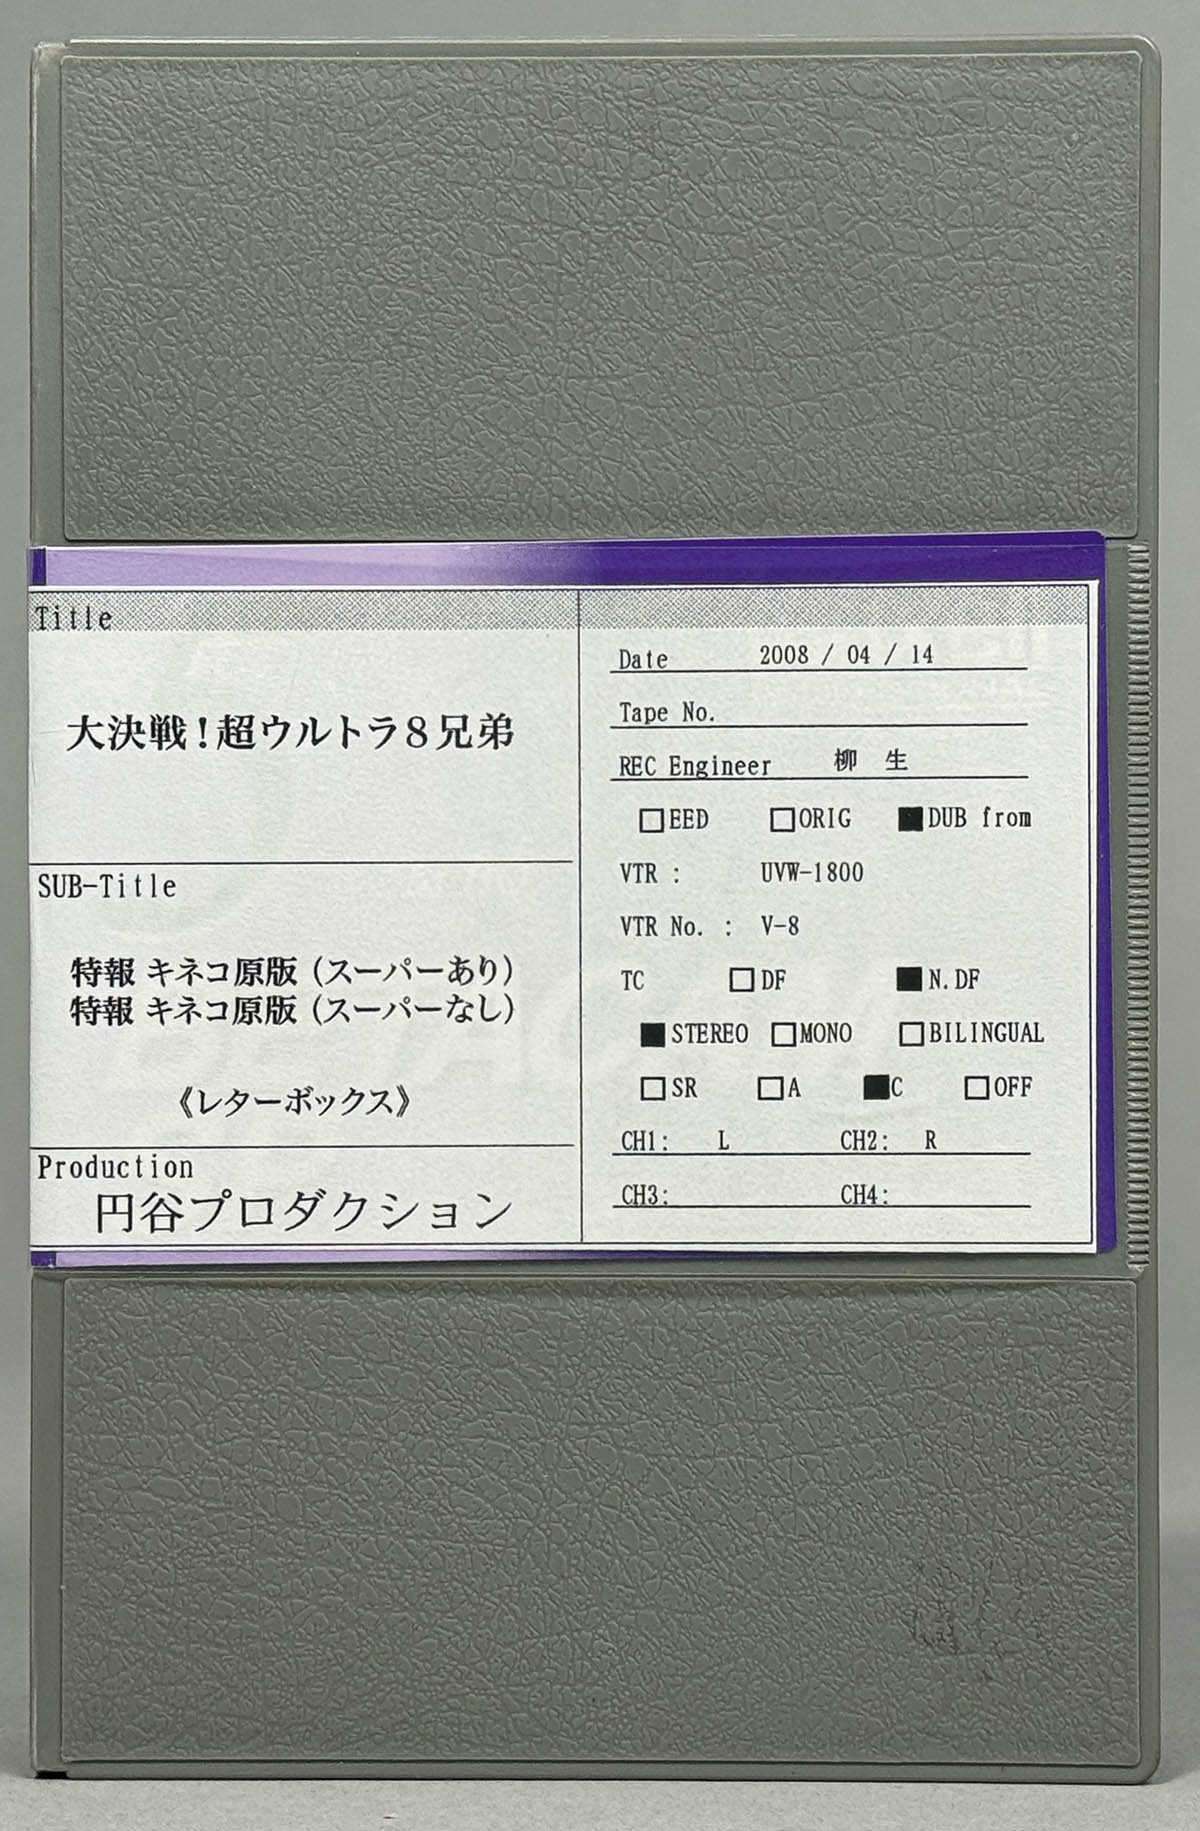Viewport: 1200px width, 1831px height.
Task: Click the title 大決戦！超ウルトラ8兄弟
Action: click(x=290, y=734)
